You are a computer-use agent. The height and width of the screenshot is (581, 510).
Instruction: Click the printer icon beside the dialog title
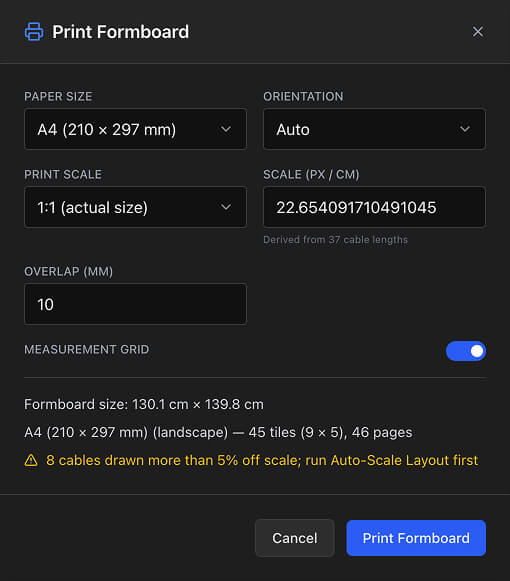pos(34,31)
